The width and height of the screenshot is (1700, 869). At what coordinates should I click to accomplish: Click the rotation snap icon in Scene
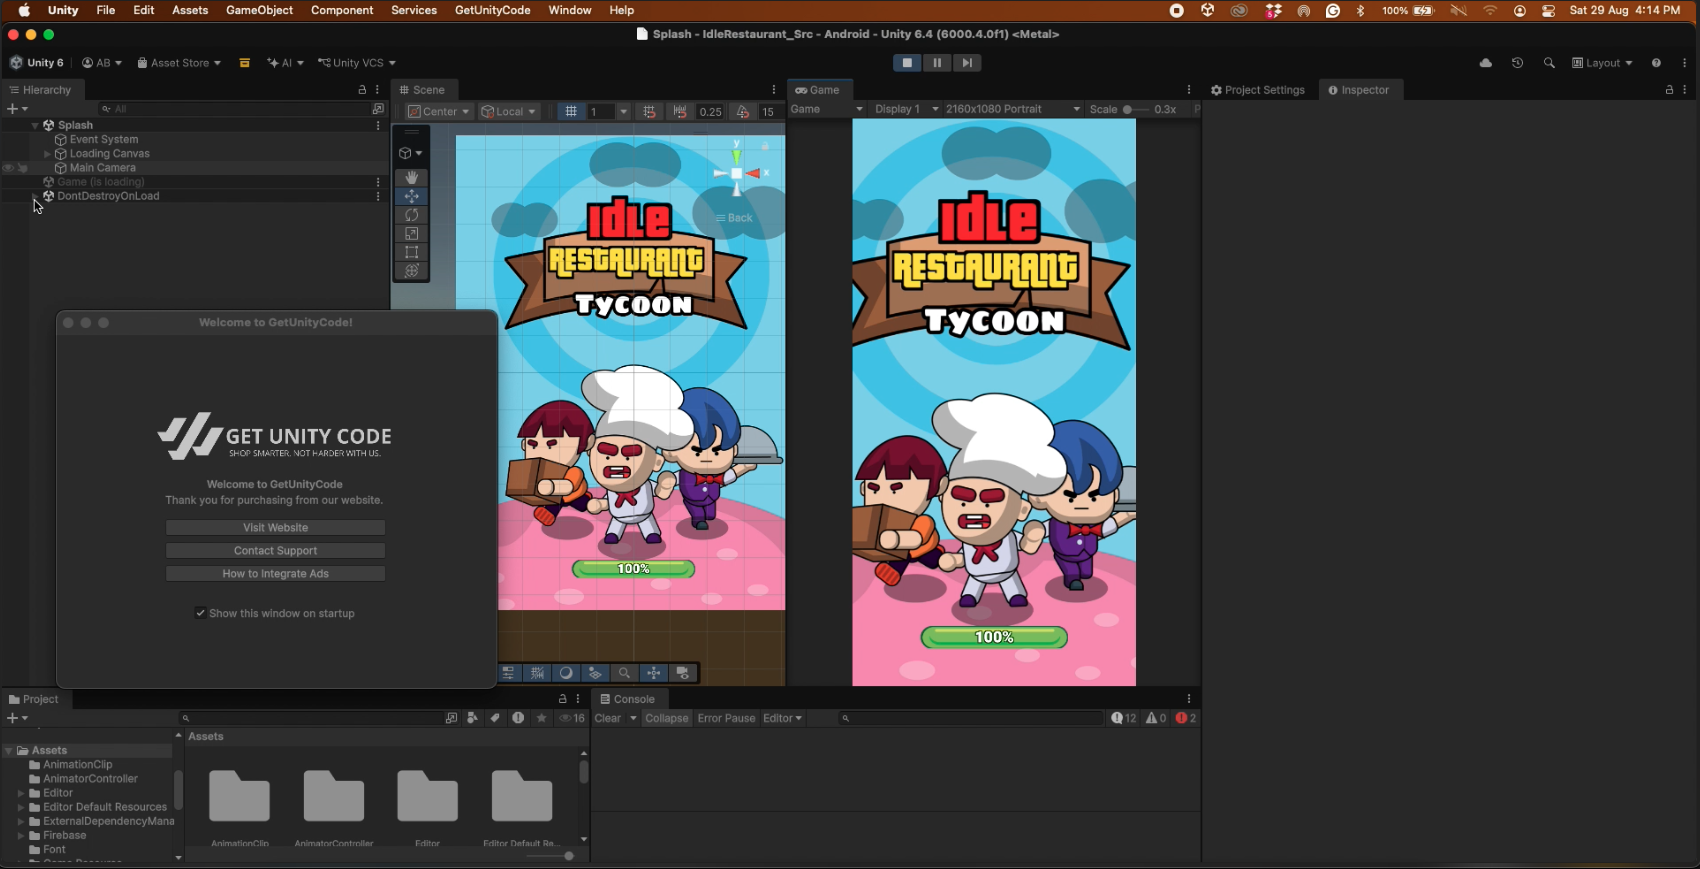click(x=742, y=112)
